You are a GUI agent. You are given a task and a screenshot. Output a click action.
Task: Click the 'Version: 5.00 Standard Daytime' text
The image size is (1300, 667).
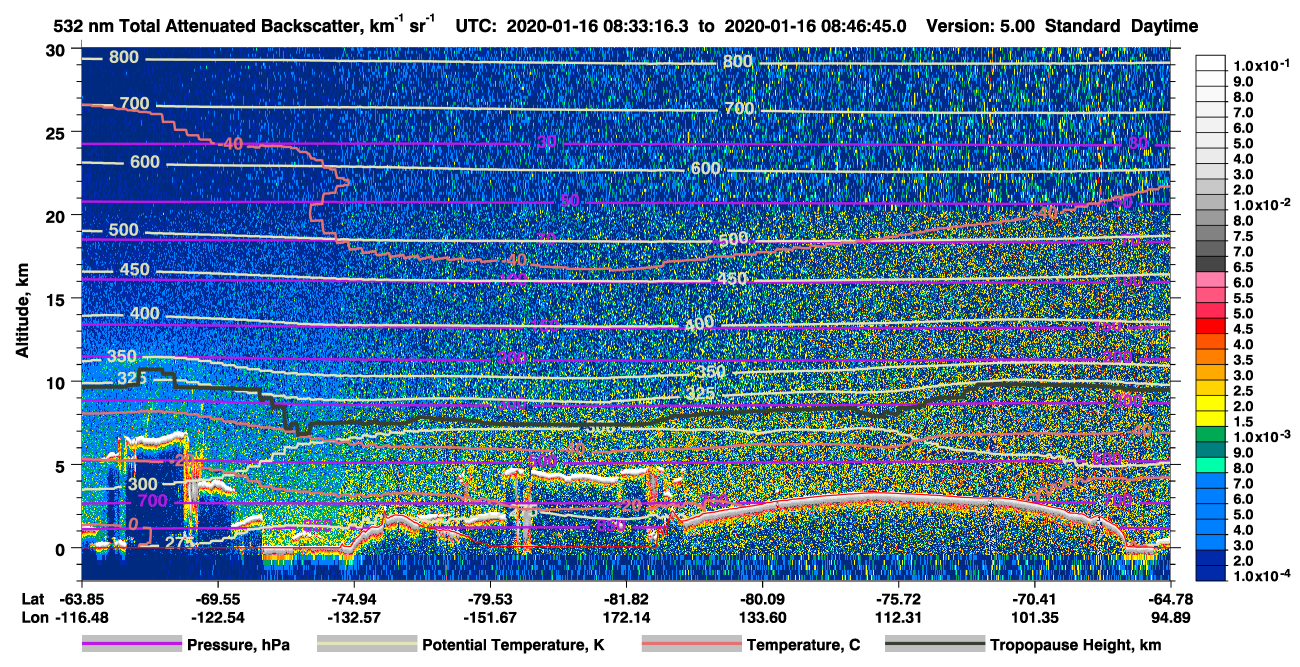(1062, 26)
